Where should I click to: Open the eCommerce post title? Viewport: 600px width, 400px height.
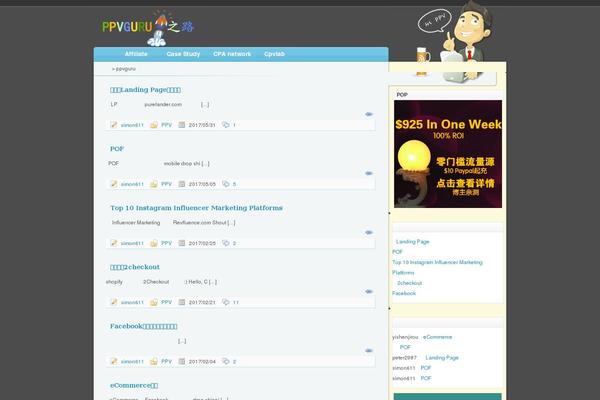134,385
